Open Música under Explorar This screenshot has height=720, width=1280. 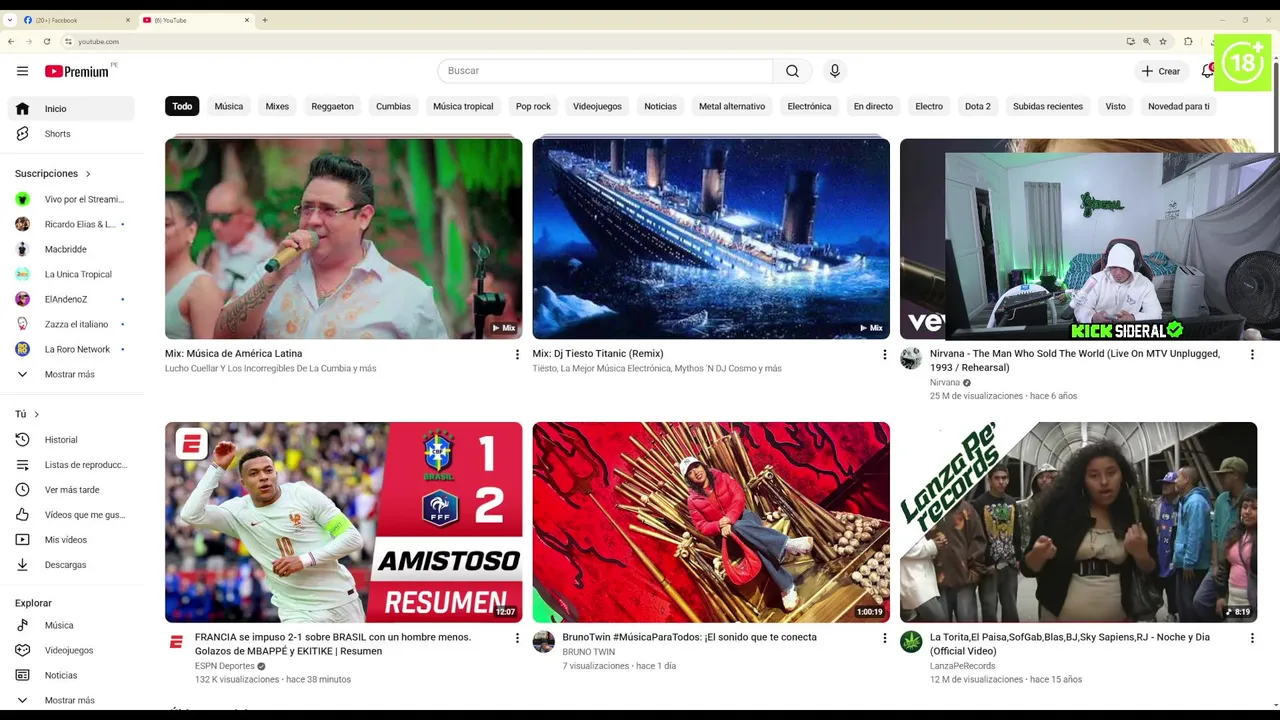[70, 625]
